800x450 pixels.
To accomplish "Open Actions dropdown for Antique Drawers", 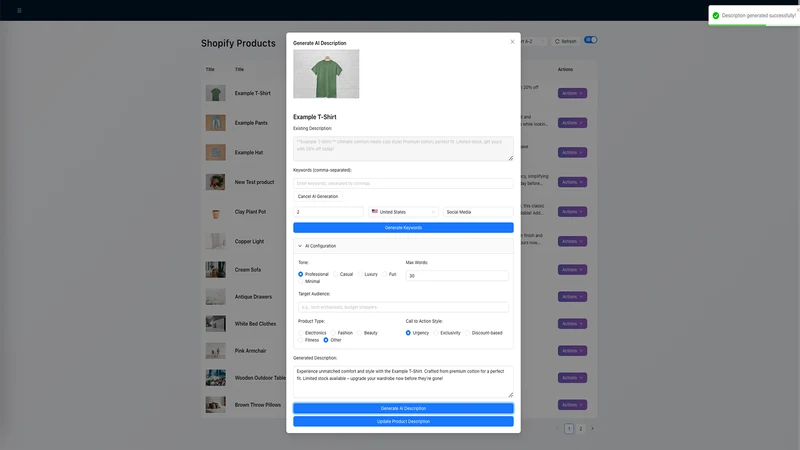I will tap(572, 296).
